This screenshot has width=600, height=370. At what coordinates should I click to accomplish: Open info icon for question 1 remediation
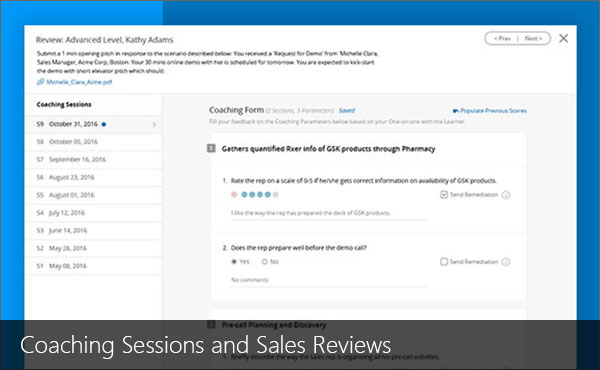tap(506, 195)
